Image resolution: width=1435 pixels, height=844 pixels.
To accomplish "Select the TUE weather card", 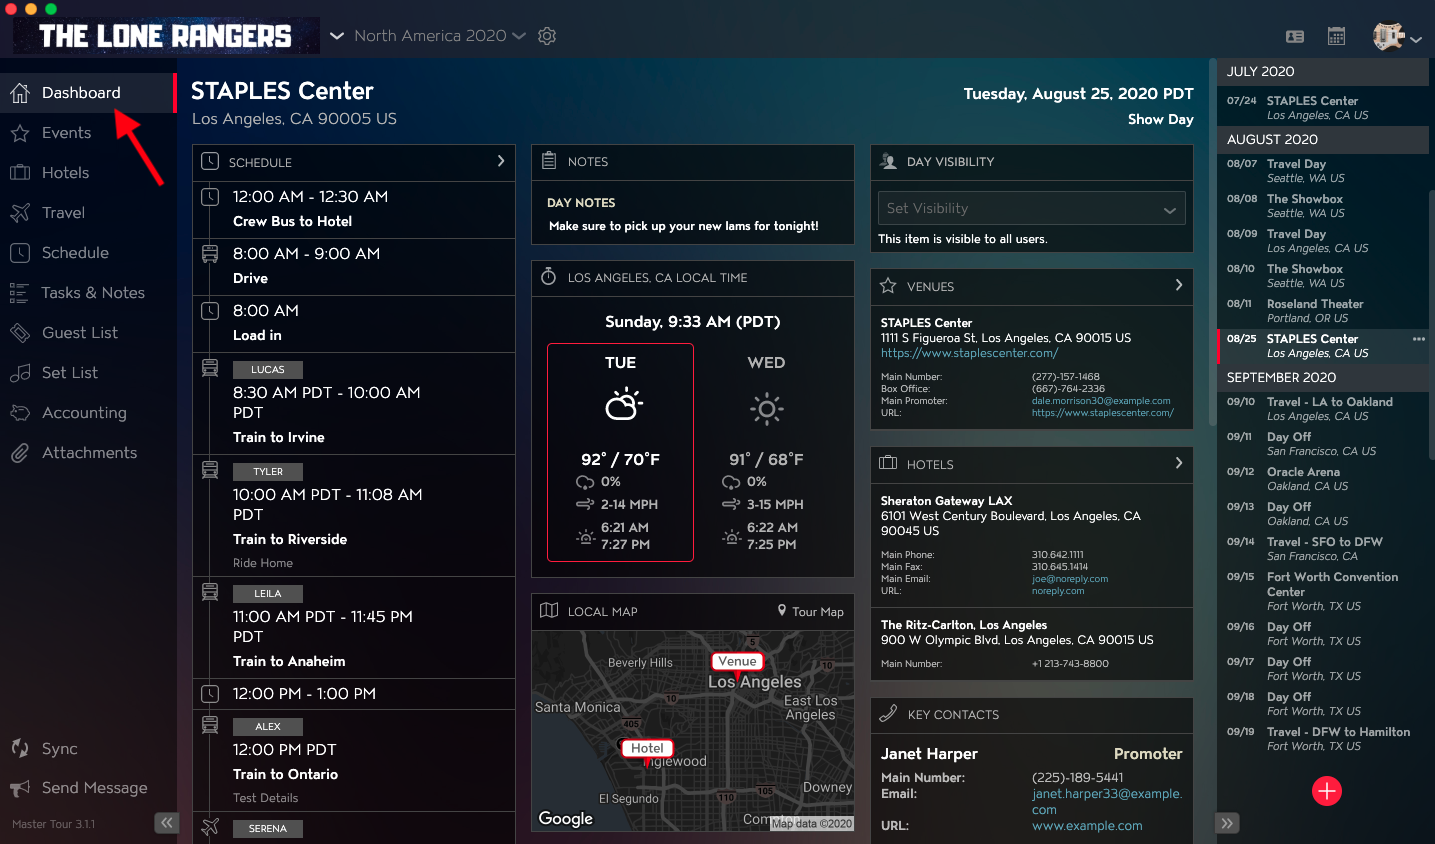I will coord(620,452).
